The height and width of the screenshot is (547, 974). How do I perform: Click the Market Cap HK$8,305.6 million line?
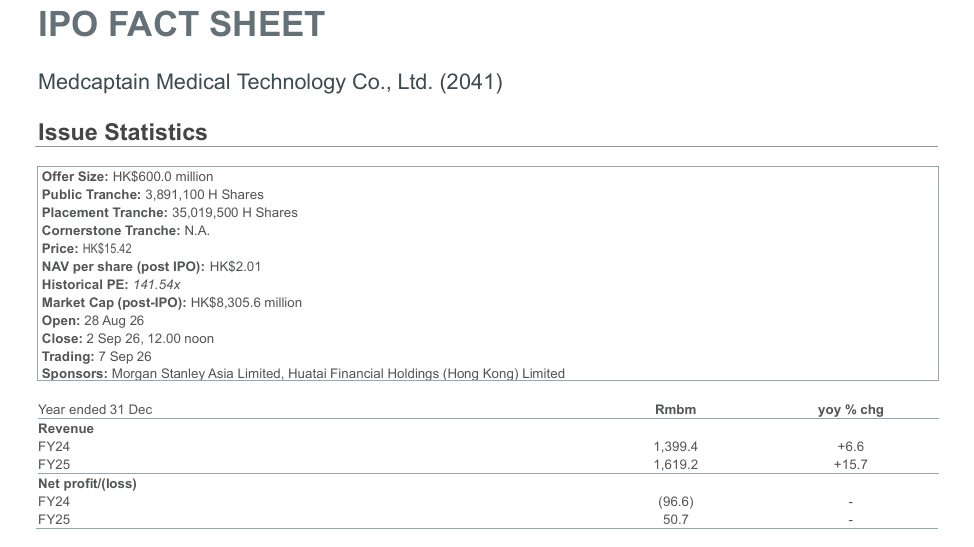tap(171, 303)
